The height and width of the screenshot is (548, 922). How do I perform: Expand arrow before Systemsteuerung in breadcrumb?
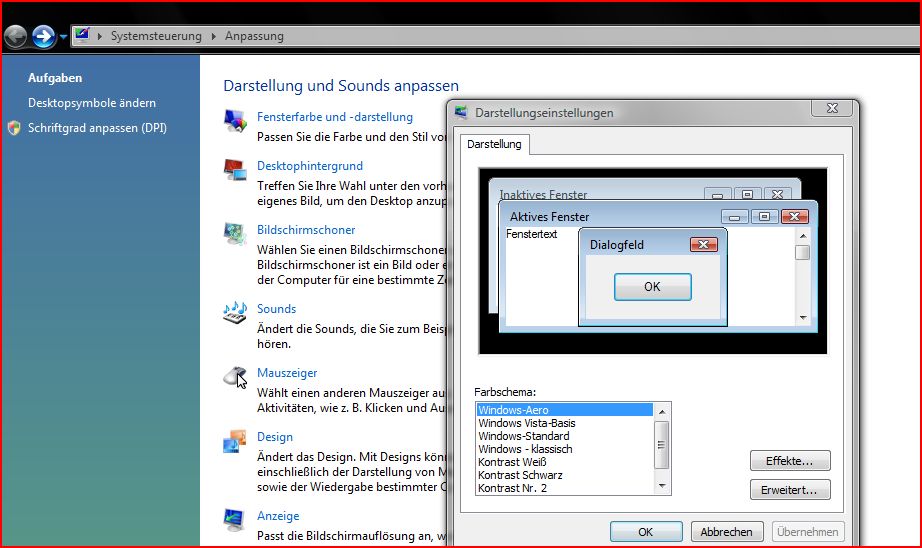point(99,36)
